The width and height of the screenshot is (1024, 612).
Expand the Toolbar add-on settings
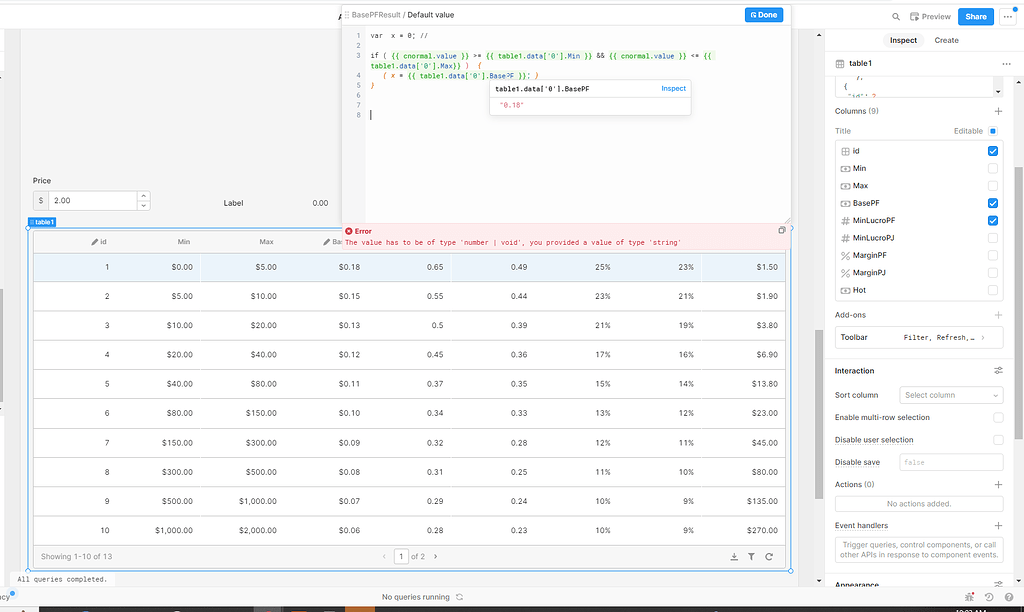pos(982,338)
